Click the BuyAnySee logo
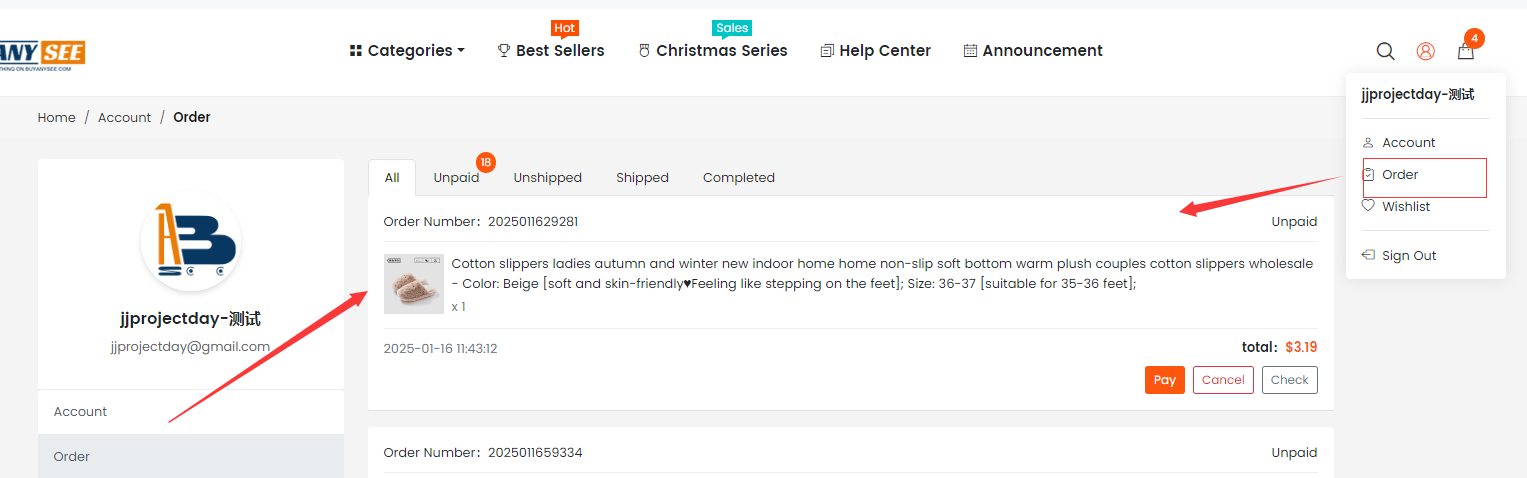The height and width of the screenshot is (478, 1527). [x=43, y=54]
